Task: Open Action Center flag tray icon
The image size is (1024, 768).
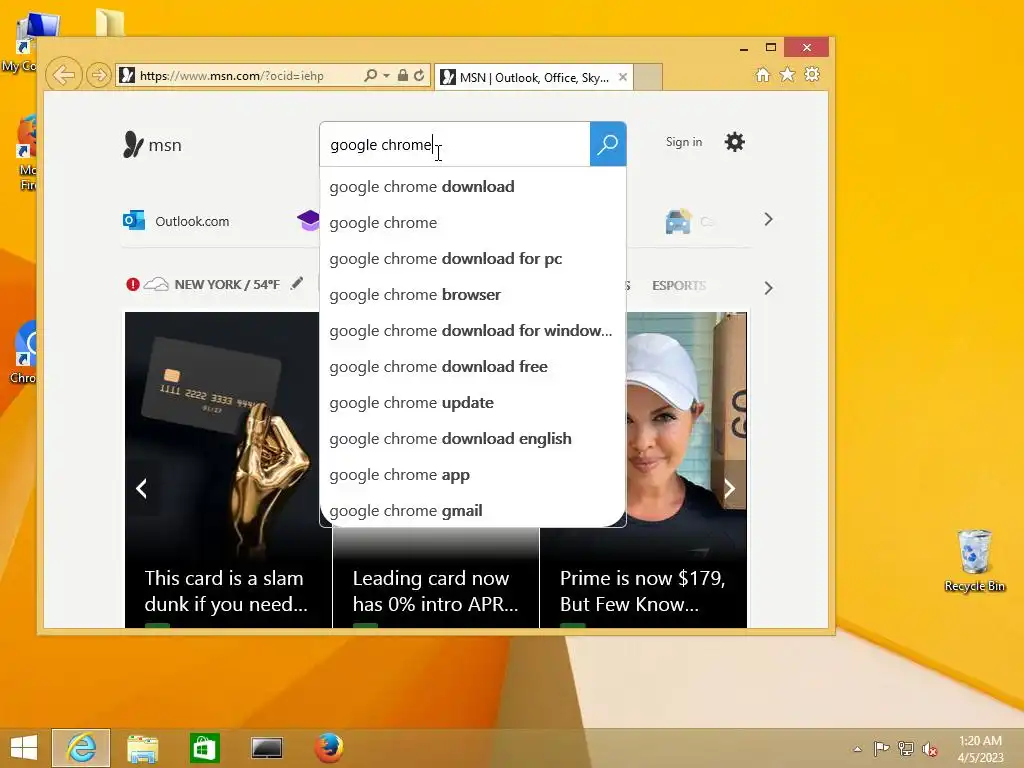Action: (881, 749)
